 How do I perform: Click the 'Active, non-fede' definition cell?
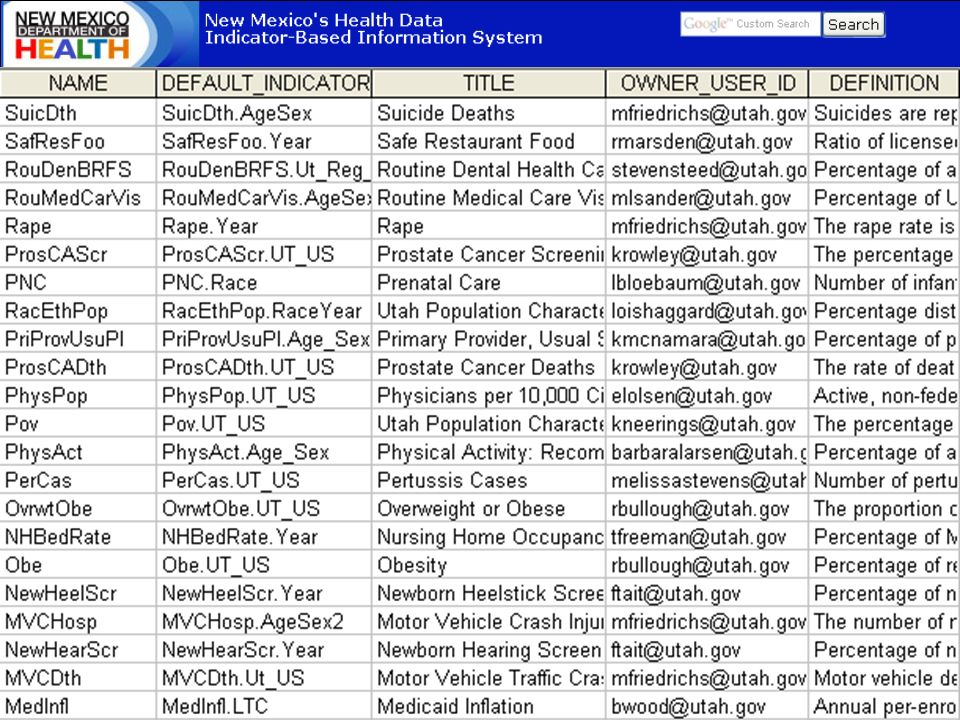884,396
